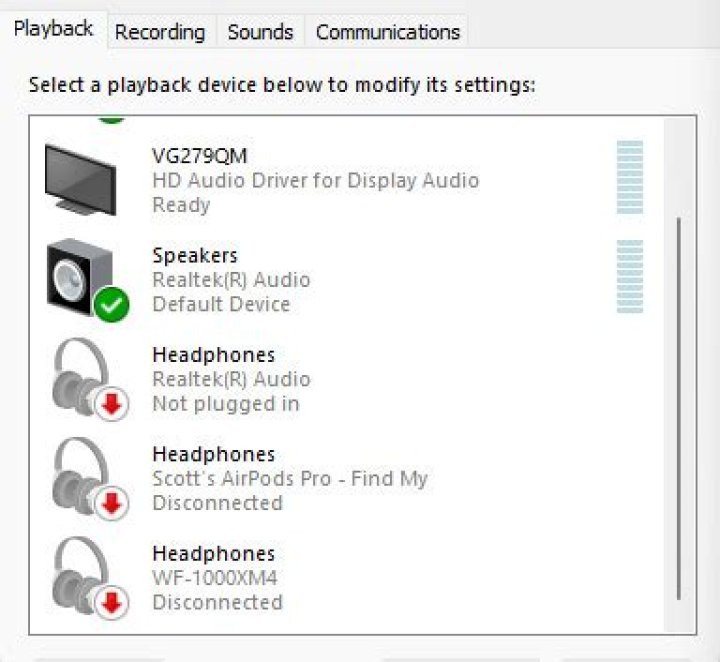
Task: Switch to the Recording tab
Action: [160, 32]
